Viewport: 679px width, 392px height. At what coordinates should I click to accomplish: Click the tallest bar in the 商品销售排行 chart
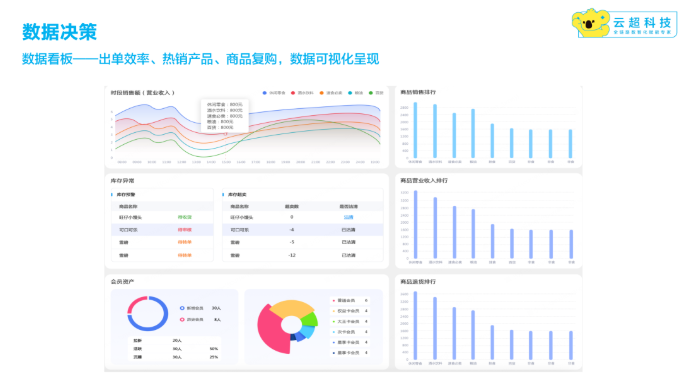(415, 130)
